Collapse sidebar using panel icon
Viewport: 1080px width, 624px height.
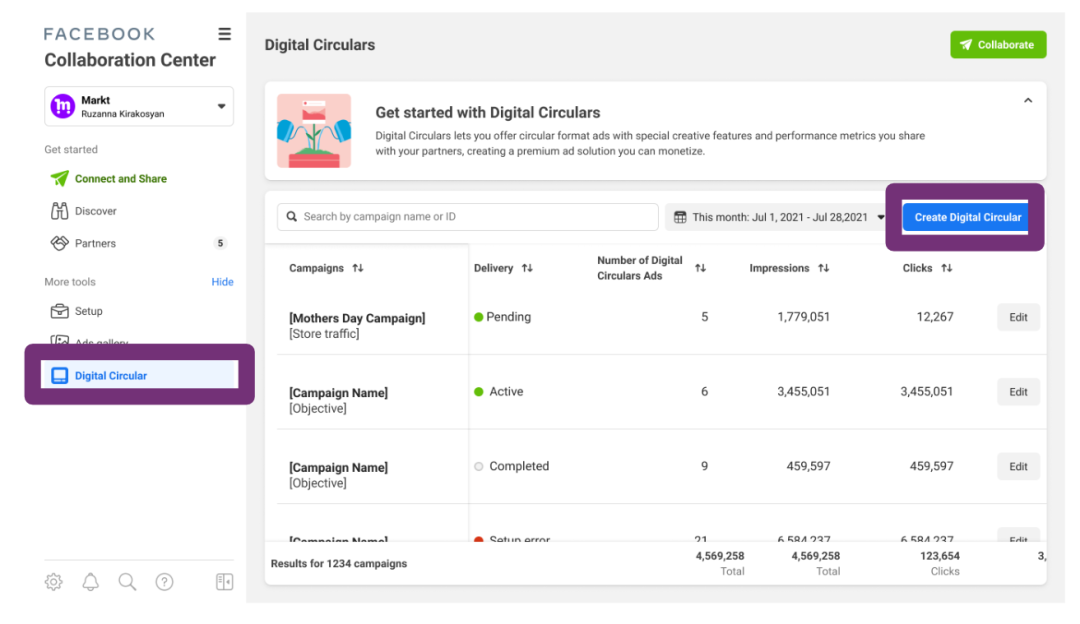click(224, 582)
